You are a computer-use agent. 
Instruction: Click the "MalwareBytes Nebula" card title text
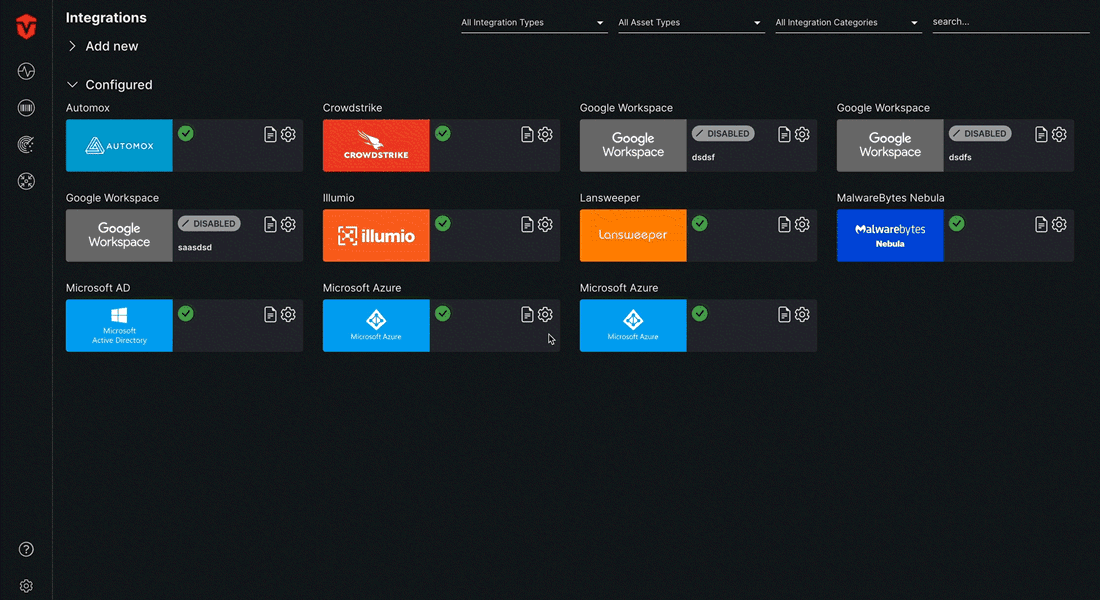pyautogui.click(x=890, y=198)
